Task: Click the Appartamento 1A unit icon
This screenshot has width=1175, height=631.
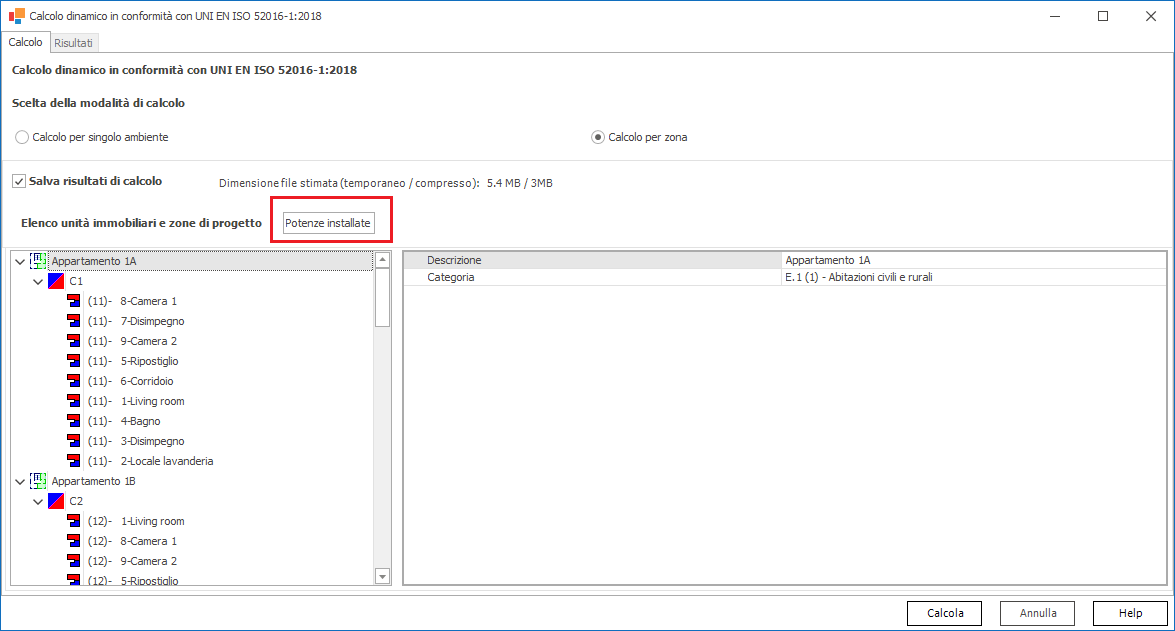Action: [38, 261]
